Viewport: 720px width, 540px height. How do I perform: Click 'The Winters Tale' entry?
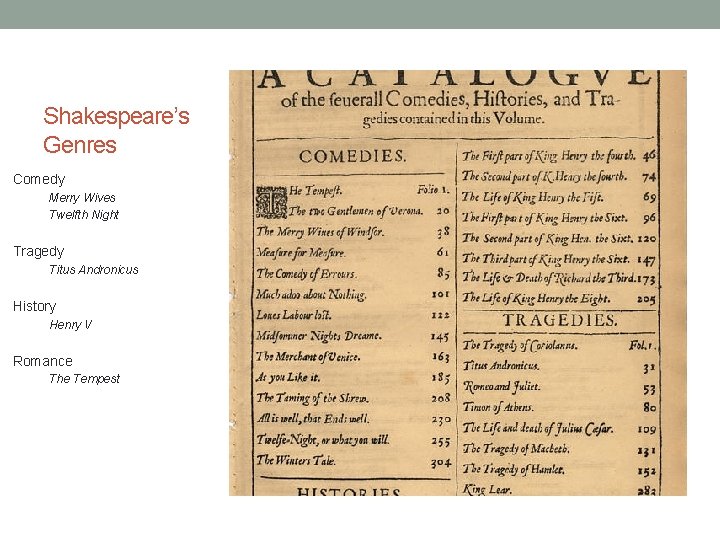[x=296, y=460]
